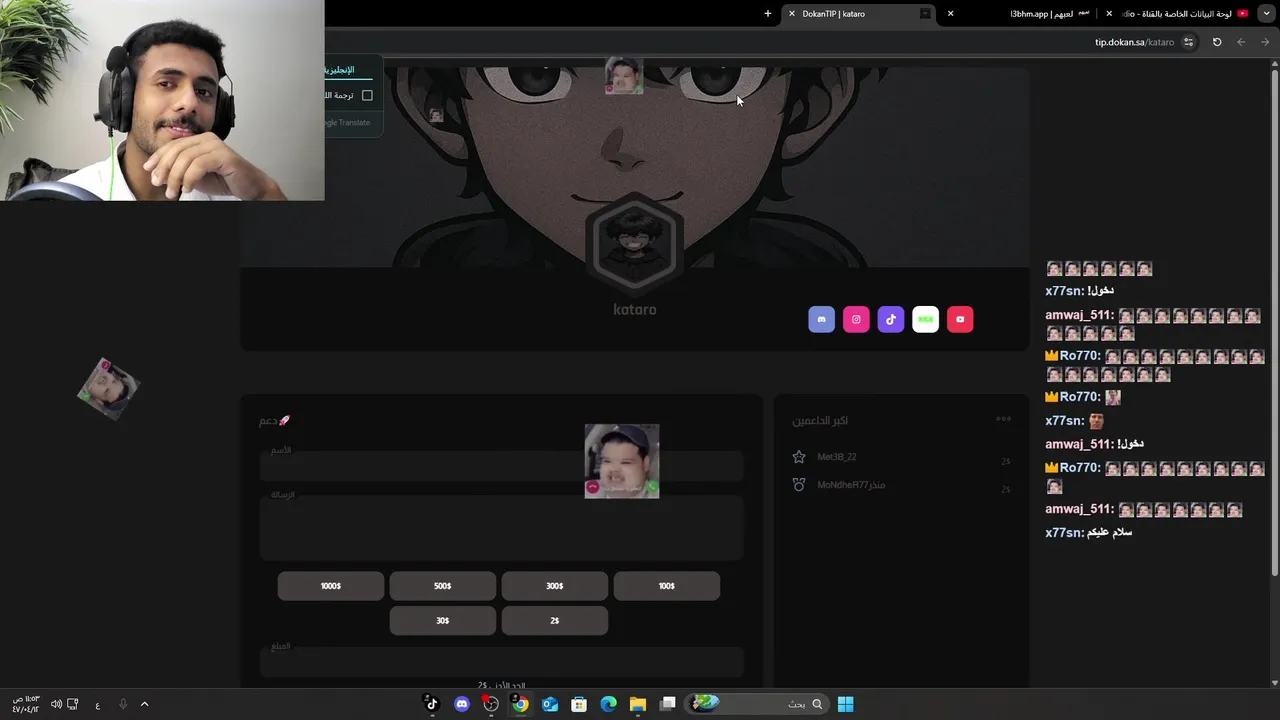
Task: Focus the amount (المبلغ) input field
Action: coord(501,661)
